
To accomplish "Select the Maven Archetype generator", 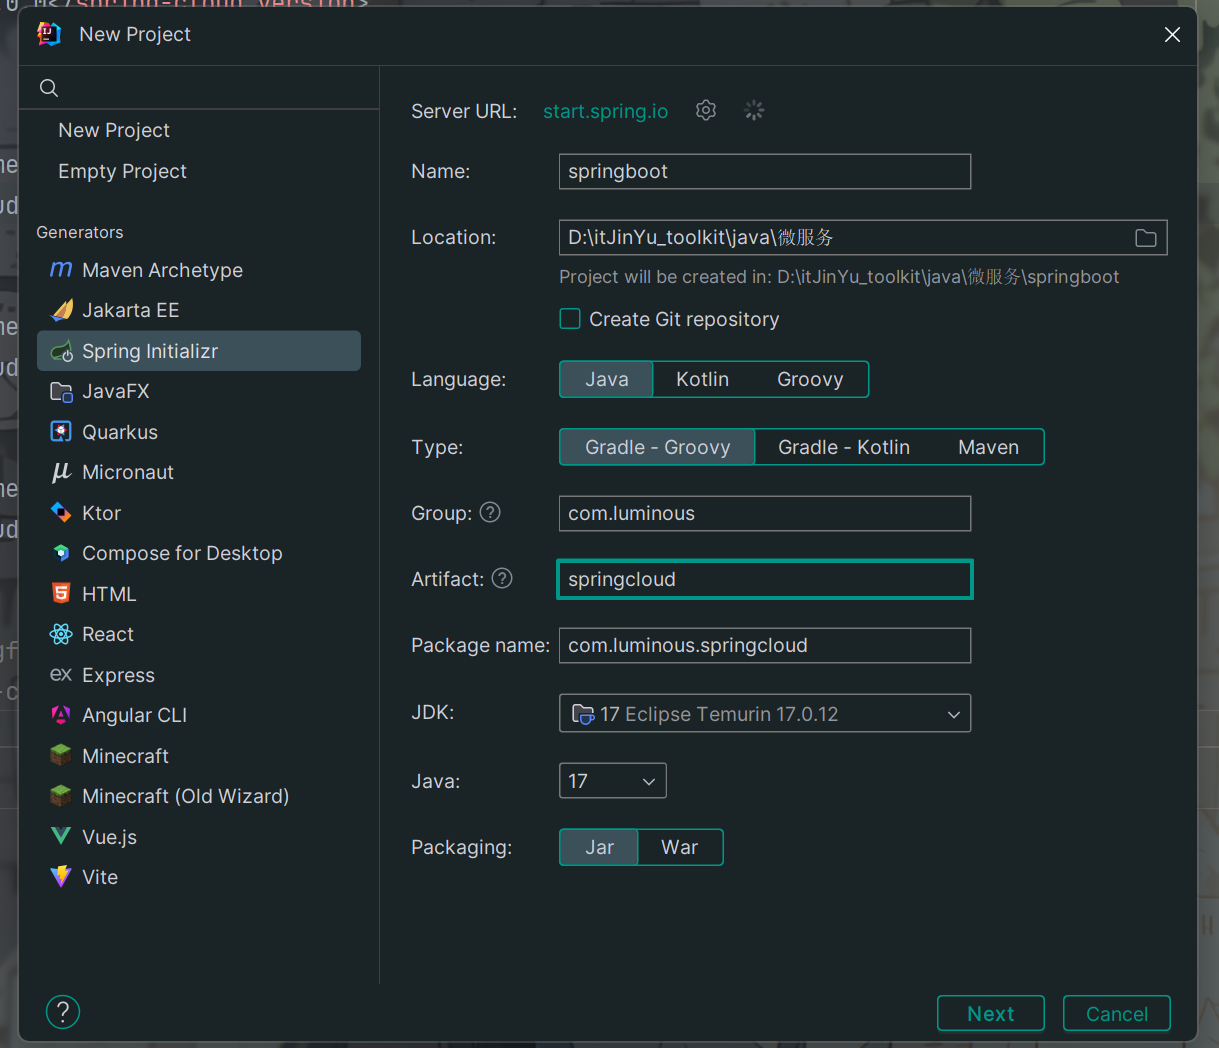I will coord(162,270).
